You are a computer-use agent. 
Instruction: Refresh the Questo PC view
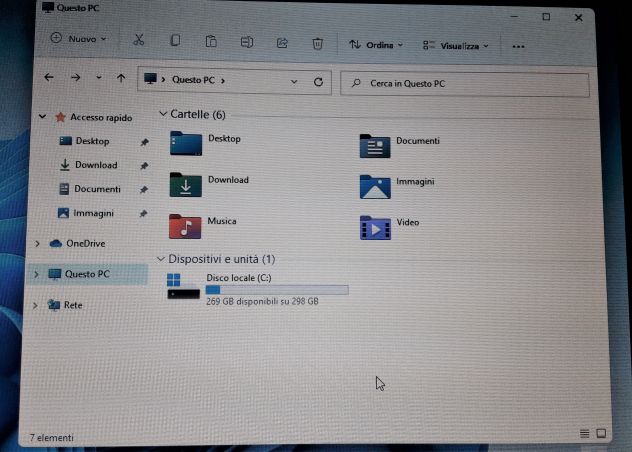[318, 82]
